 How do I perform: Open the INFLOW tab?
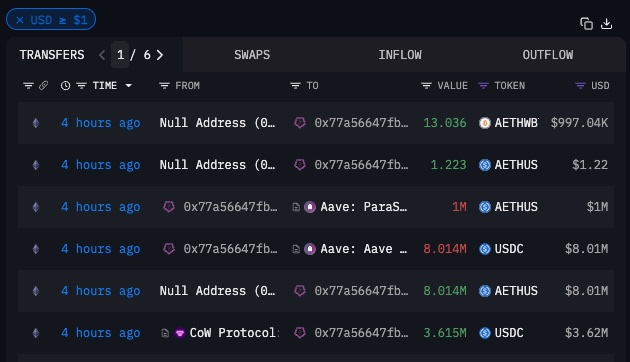tap(400, 55)
